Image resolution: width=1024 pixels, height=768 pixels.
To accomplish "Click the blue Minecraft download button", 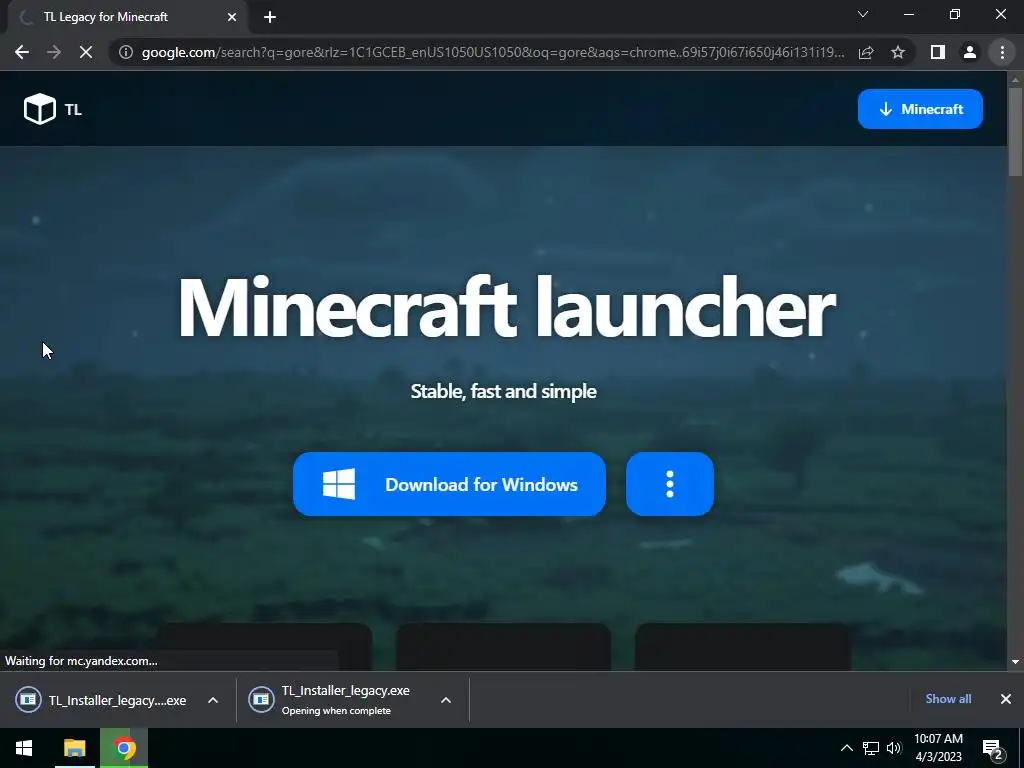I will pos(920,109).
